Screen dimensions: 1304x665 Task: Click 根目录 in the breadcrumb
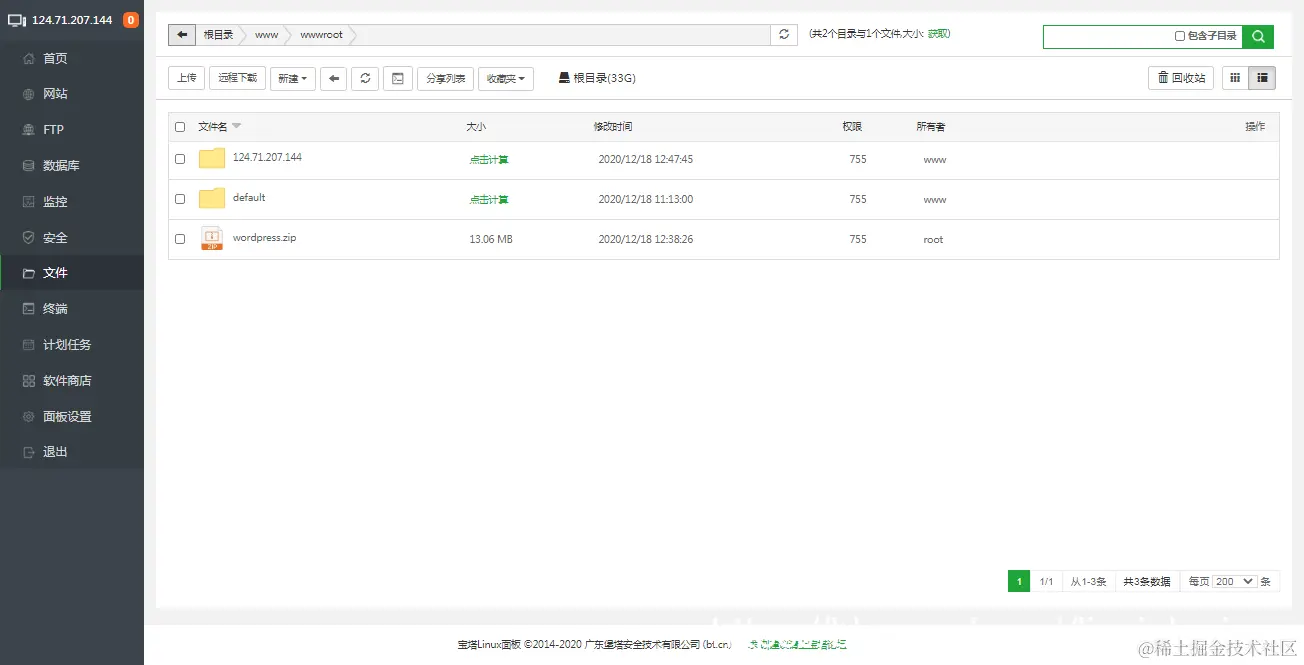coord(218,34)
